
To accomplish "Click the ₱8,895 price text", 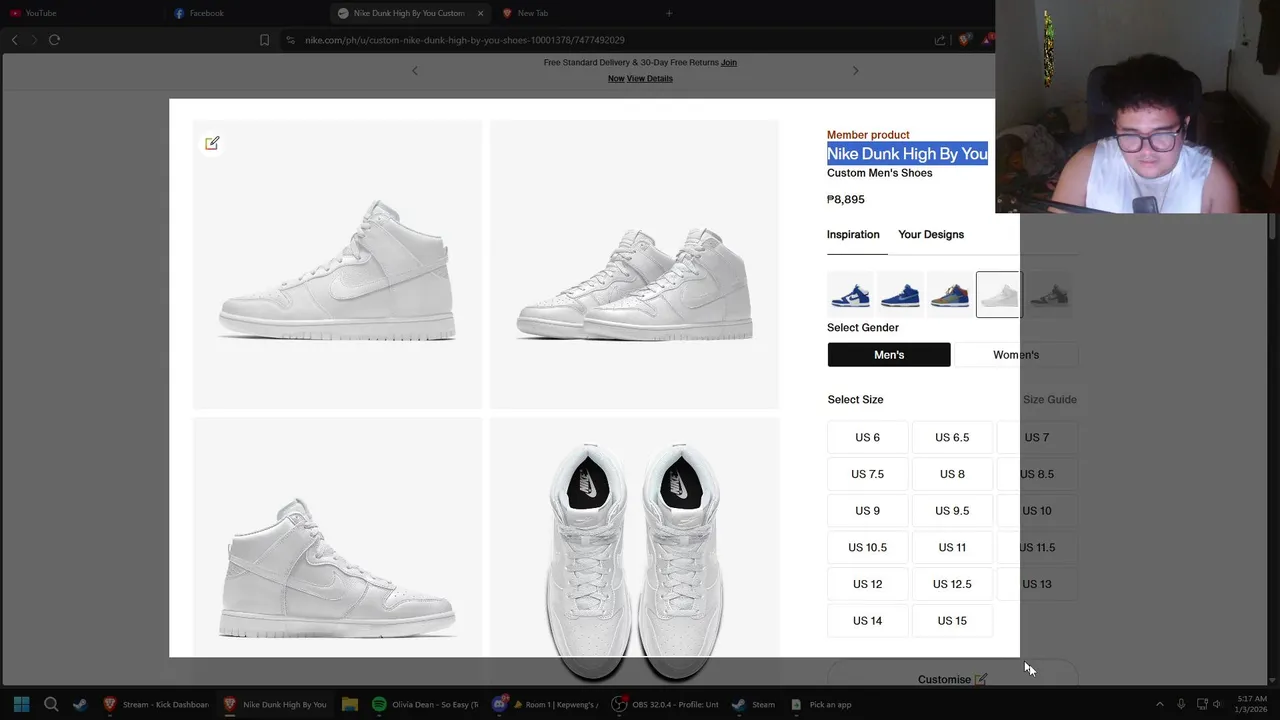I will pyautogui.click(x=846, y=199).
